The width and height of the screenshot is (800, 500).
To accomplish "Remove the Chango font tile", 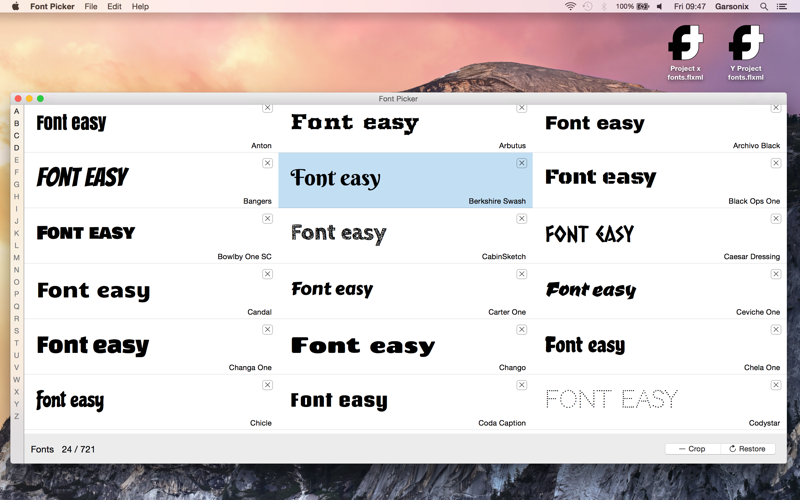I will pyautogui.click(x=521, y=330).
